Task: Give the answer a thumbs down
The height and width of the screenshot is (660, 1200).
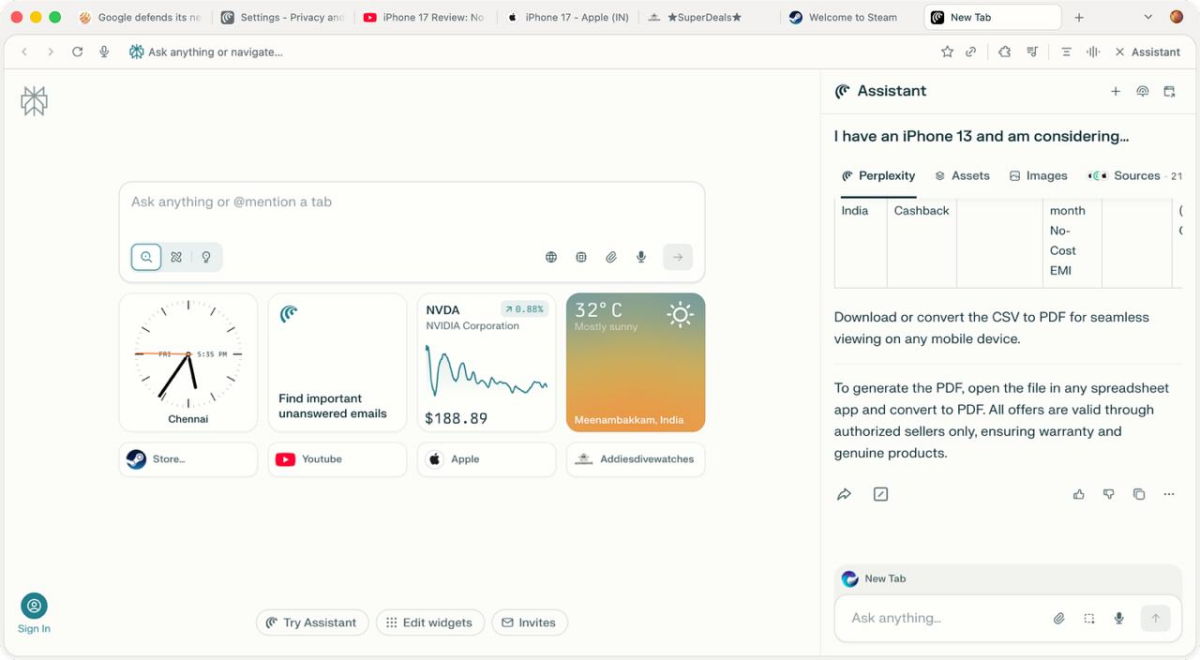Action: click(1108, 494)
